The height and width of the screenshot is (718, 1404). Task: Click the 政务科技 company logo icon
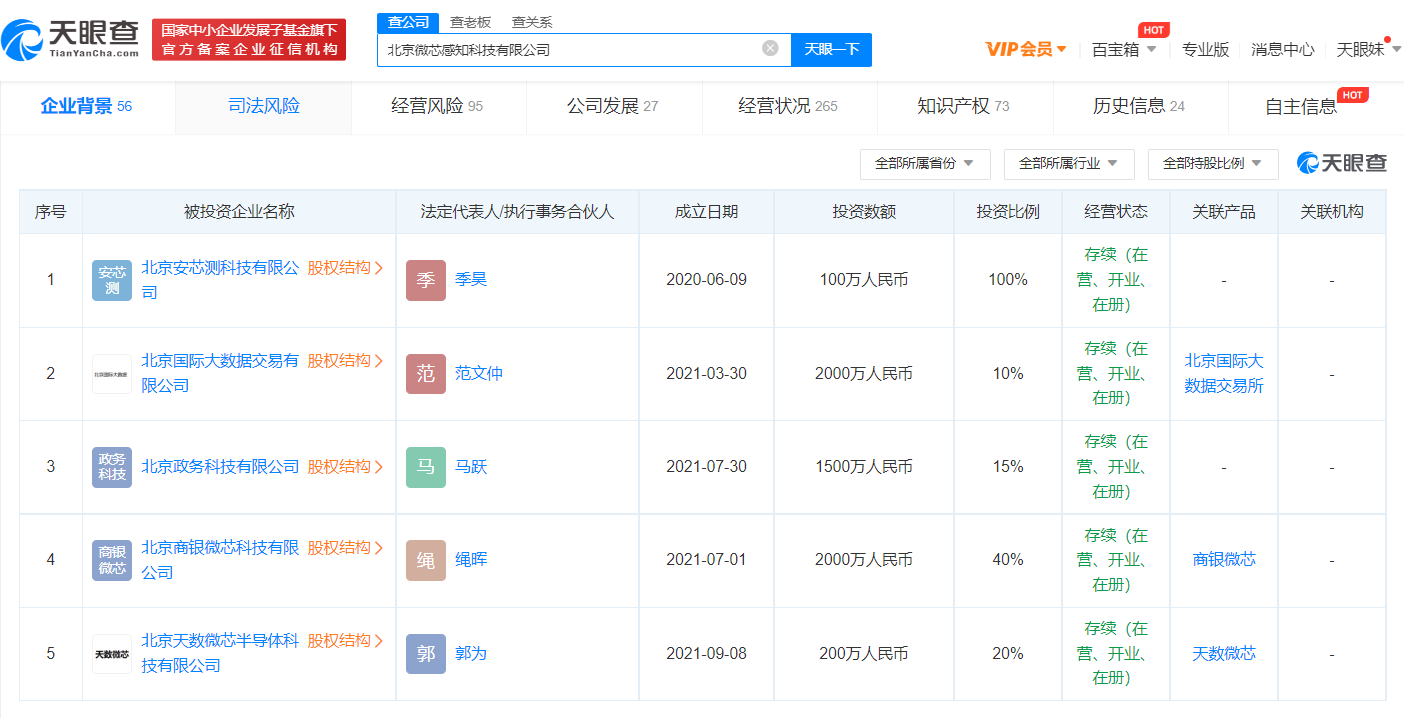tap(112, 467)
